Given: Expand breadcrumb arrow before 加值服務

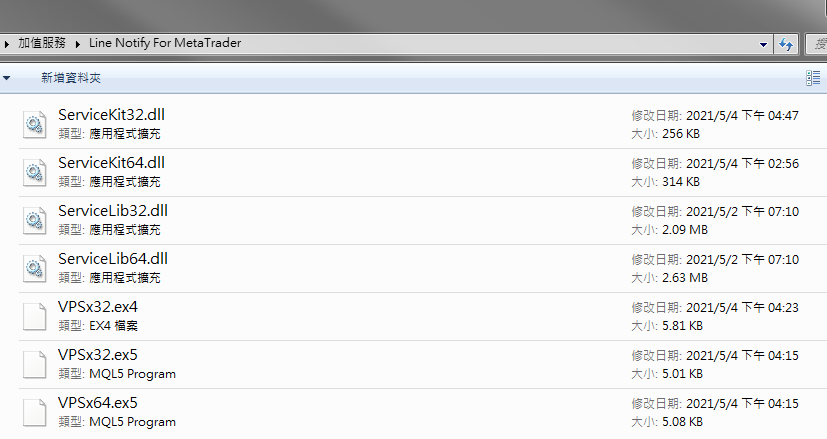Looking at the screenshot, I should click(7, 44).
